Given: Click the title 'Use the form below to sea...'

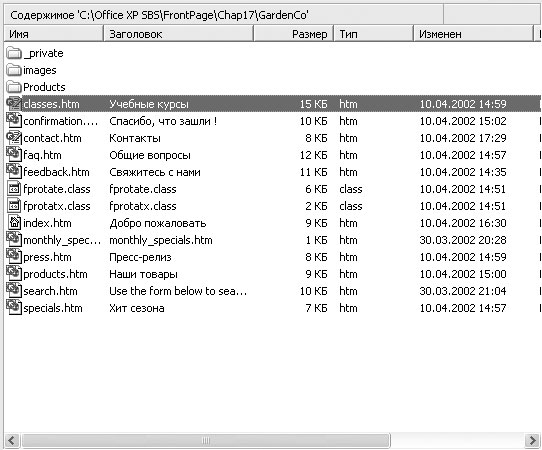Looking at the screenshot, I should click(178, 291).
